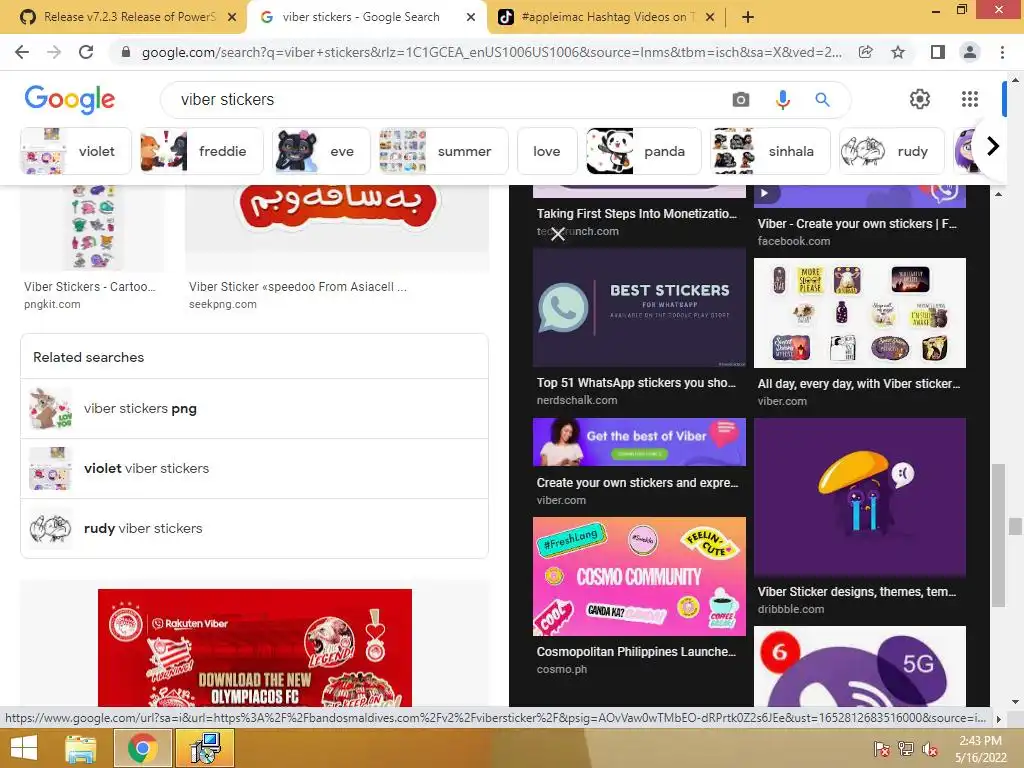Image resolution: width=1024 pixels, height=768 pixels.
Task: Open Get the best of Viber banner
Action: (639, 442)
